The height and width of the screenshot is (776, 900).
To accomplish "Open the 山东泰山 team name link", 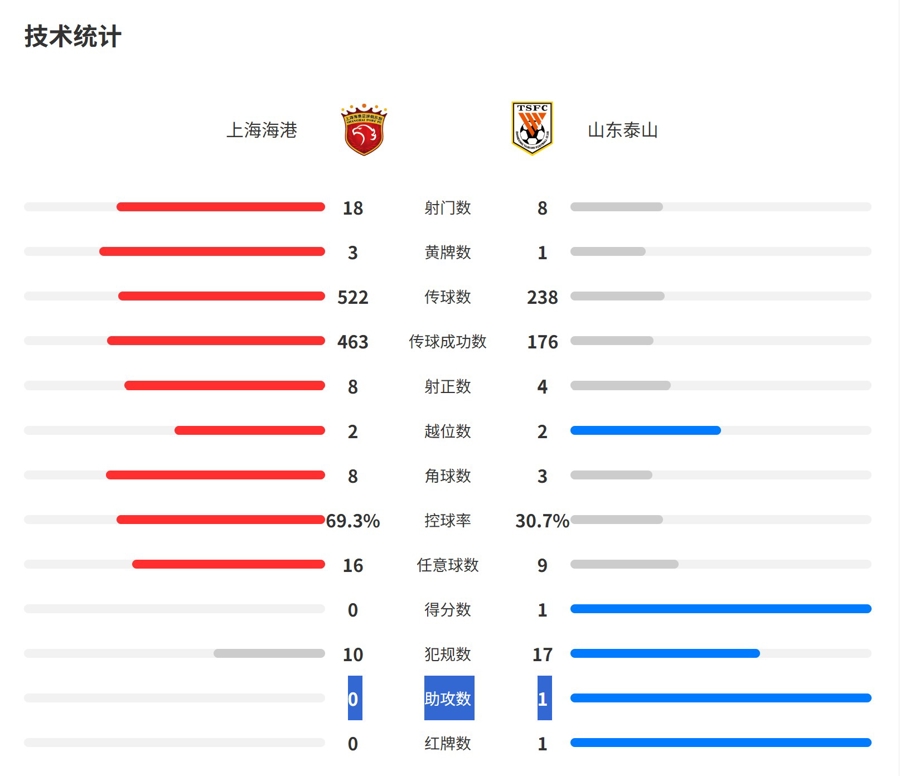I will [x=623, y=130].
